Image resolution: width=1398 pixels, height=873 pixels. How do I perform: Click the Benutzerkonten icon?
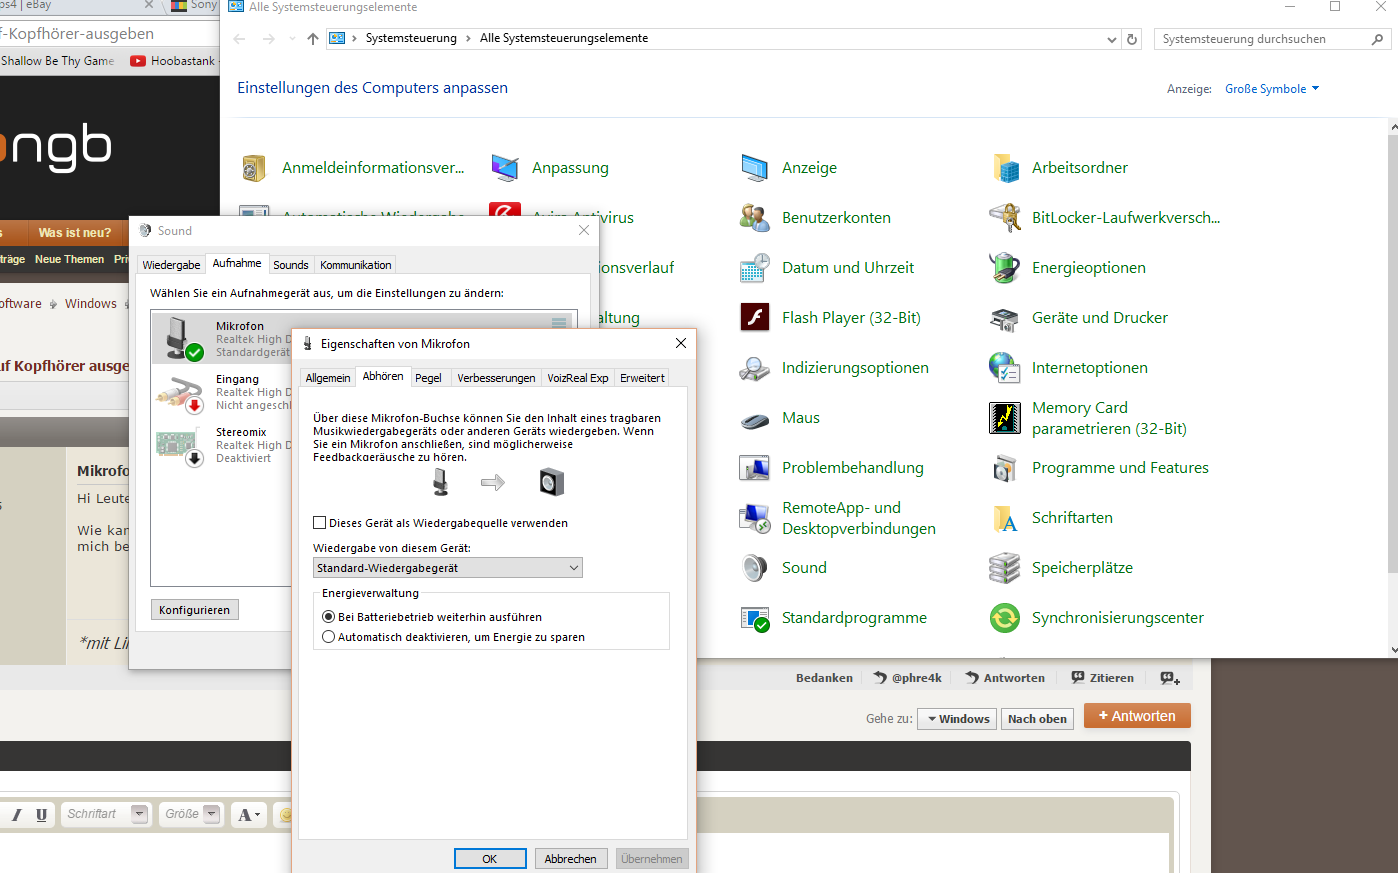tap(754, 218)
